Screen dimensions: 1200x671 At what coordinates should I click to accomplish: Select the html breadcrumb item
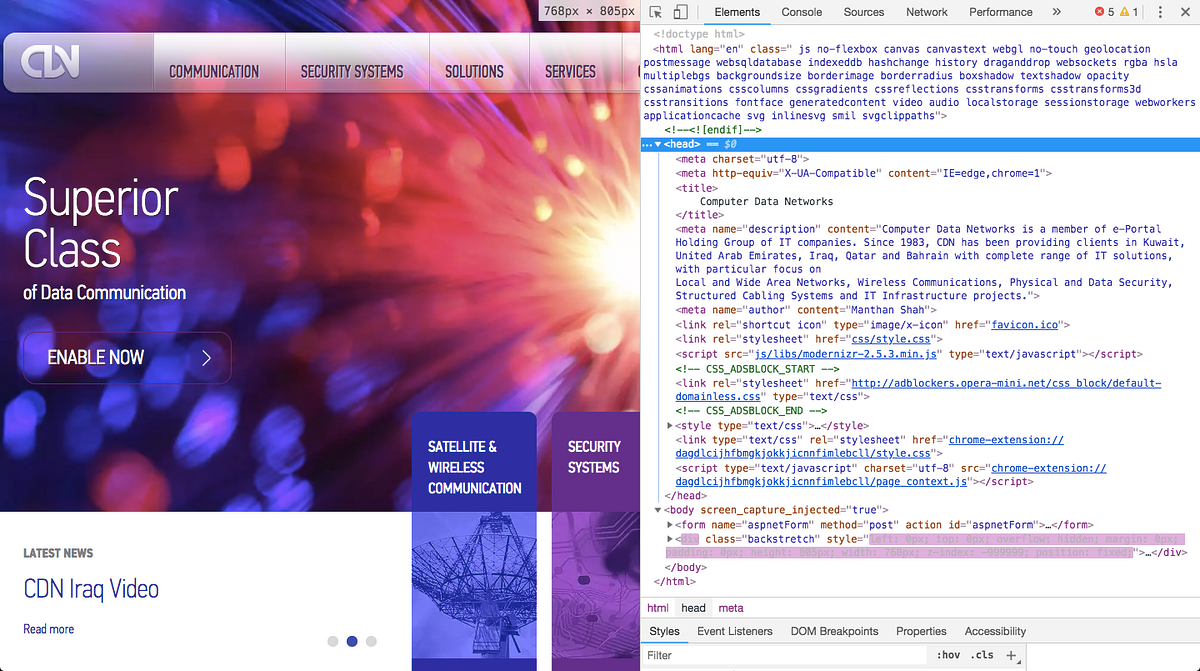pyautogui.click(x=658, y=607)
